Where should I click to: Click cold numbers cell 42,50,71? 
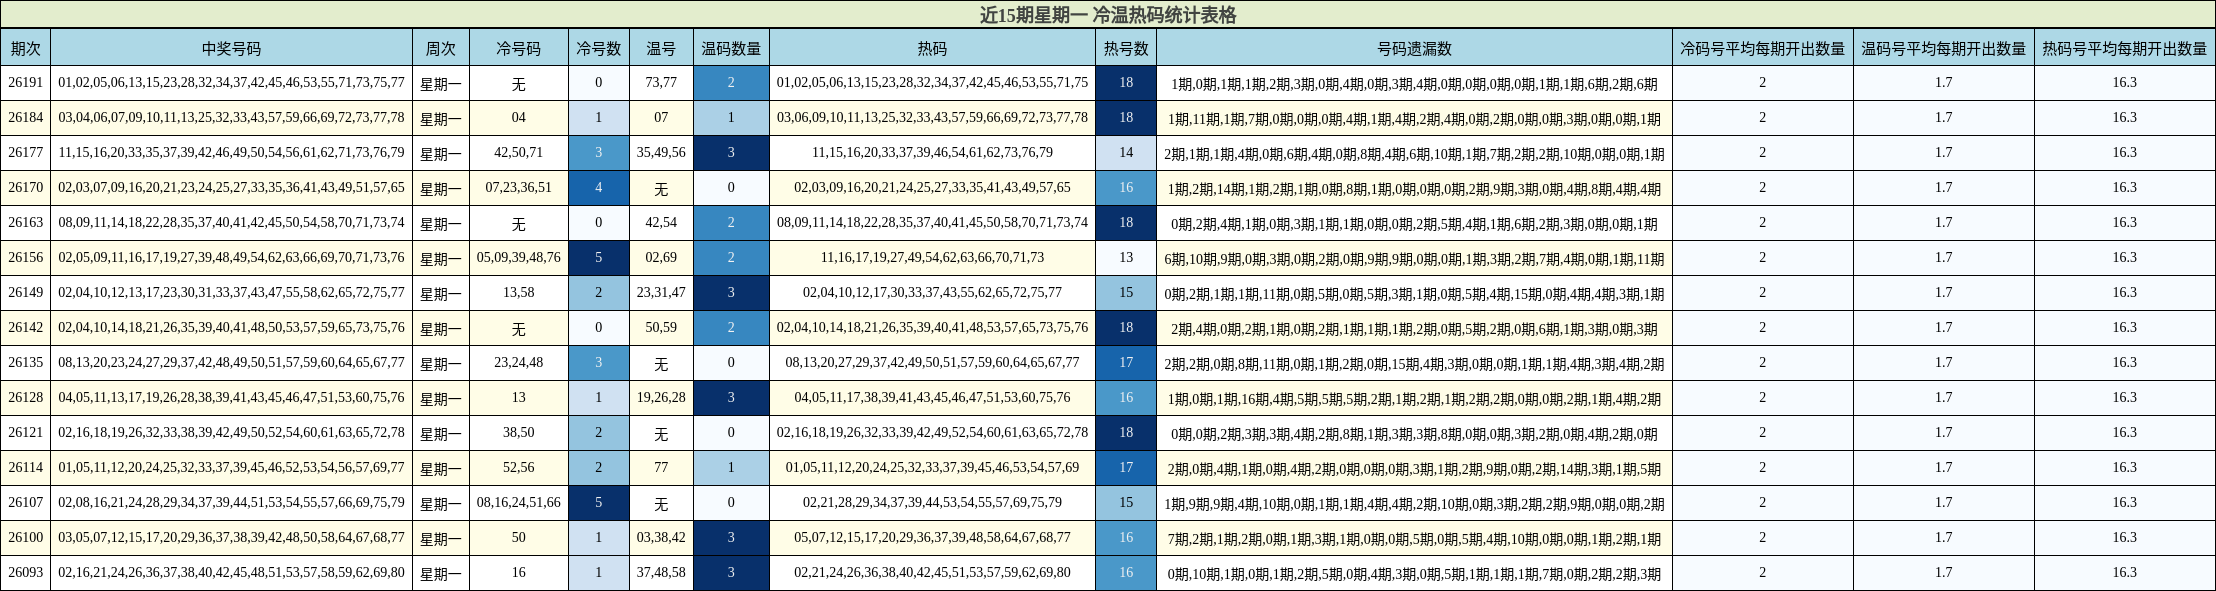(519, 153)
